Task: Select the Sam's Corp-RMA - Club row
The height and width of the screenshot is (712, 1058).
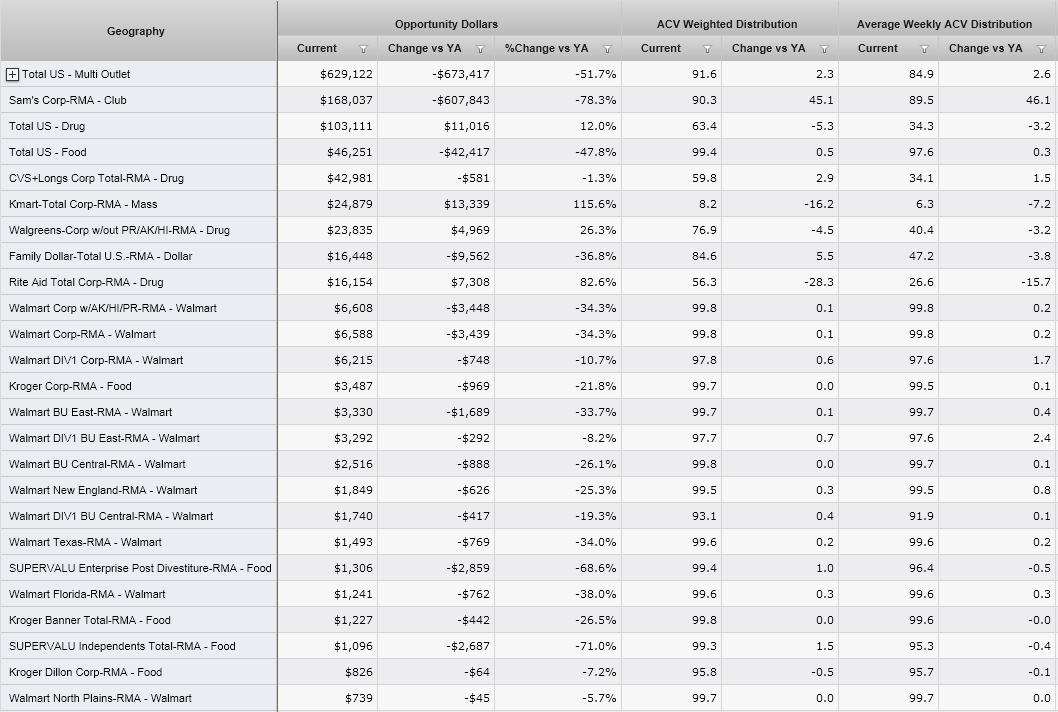Action: point(68,100)
